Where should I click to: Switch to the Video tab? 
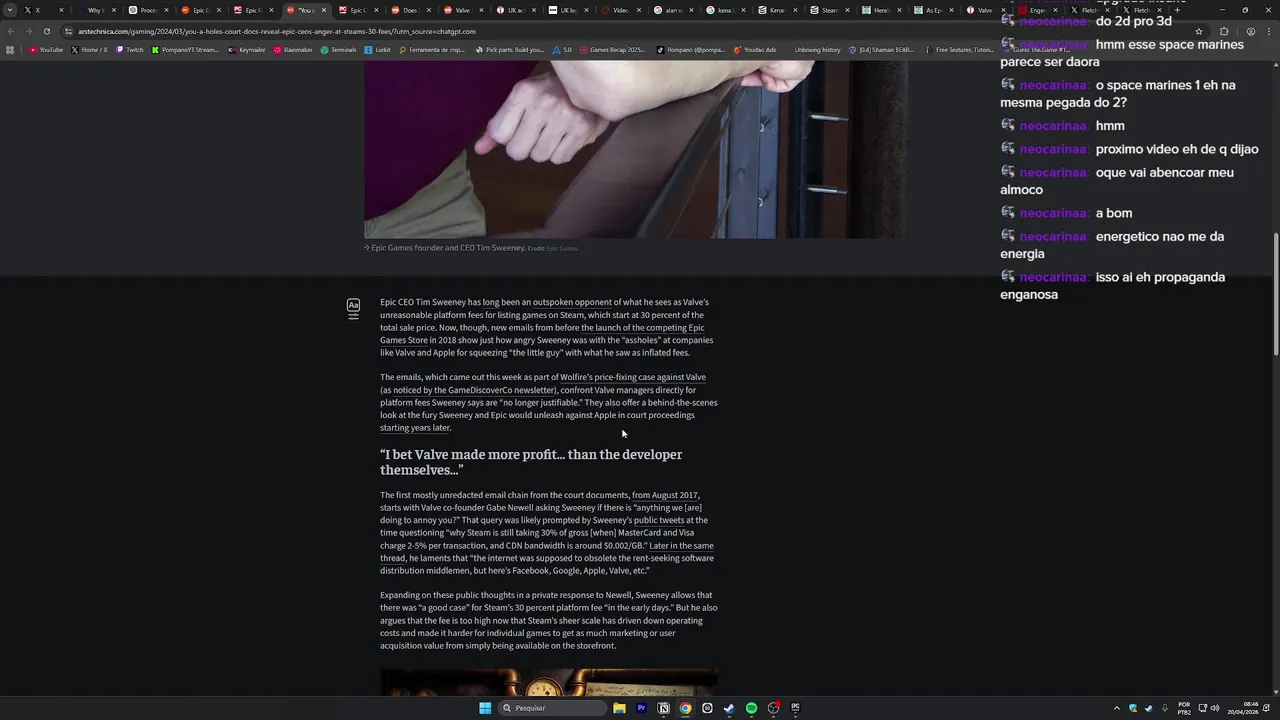point(620,10)
